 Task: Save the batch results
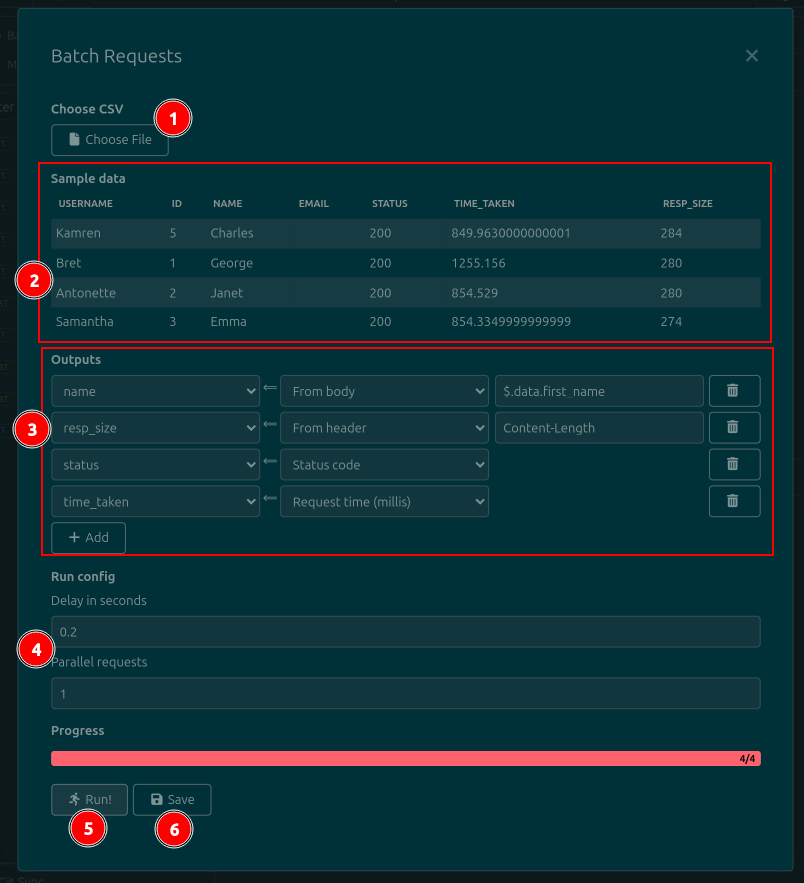(172, 800)
